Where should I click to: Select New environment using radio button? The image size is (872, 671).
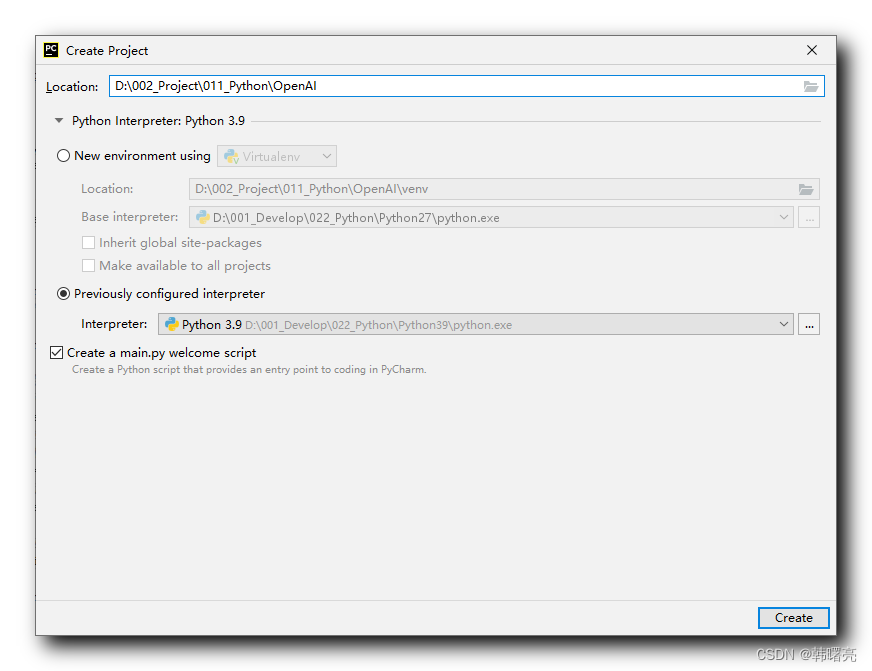pos(63,156)
